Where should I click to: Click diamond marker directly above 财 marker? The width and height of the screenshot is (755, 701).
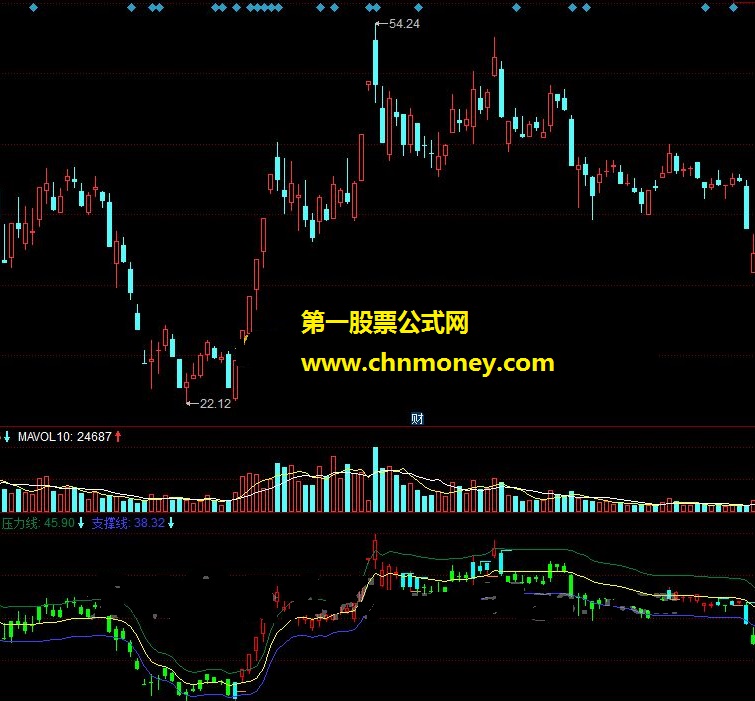coord(418,7)
